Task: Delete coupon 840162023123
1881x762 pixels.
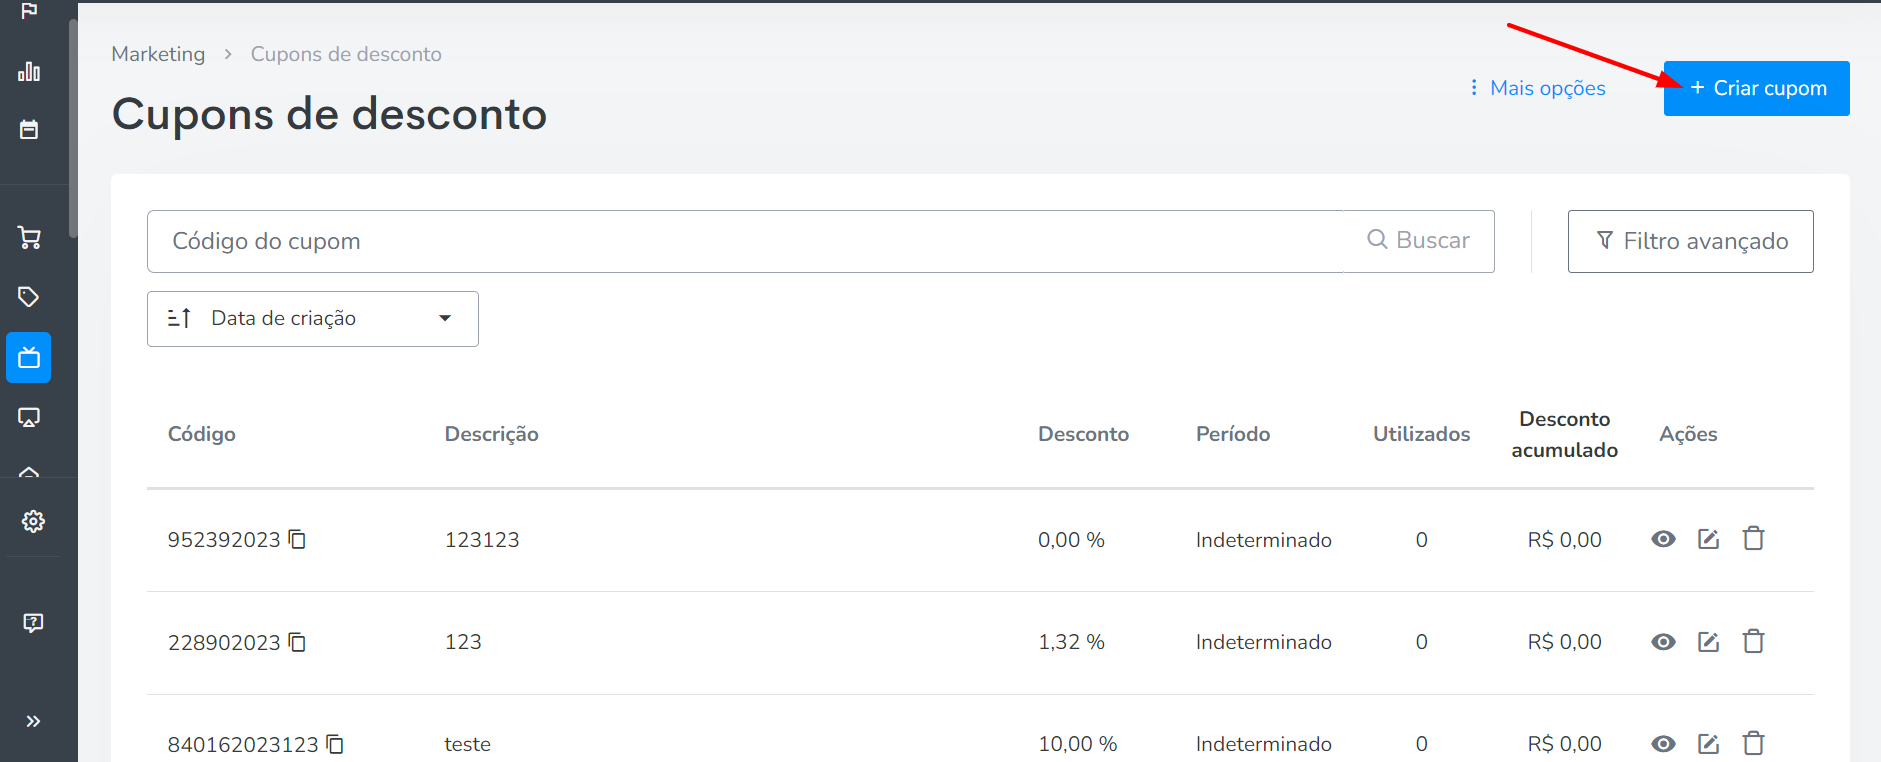Action: point(1754,743)
